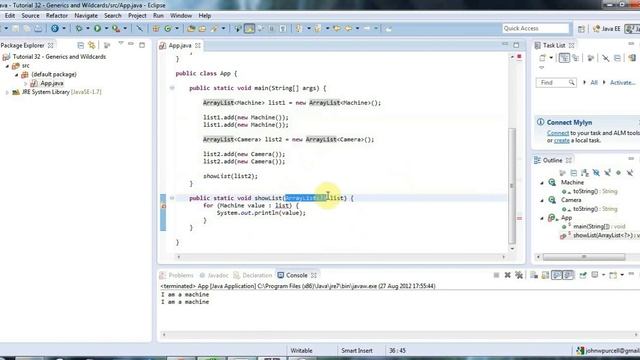
Task: Switch to the Java EE perspective
Action: pos(607,29)
